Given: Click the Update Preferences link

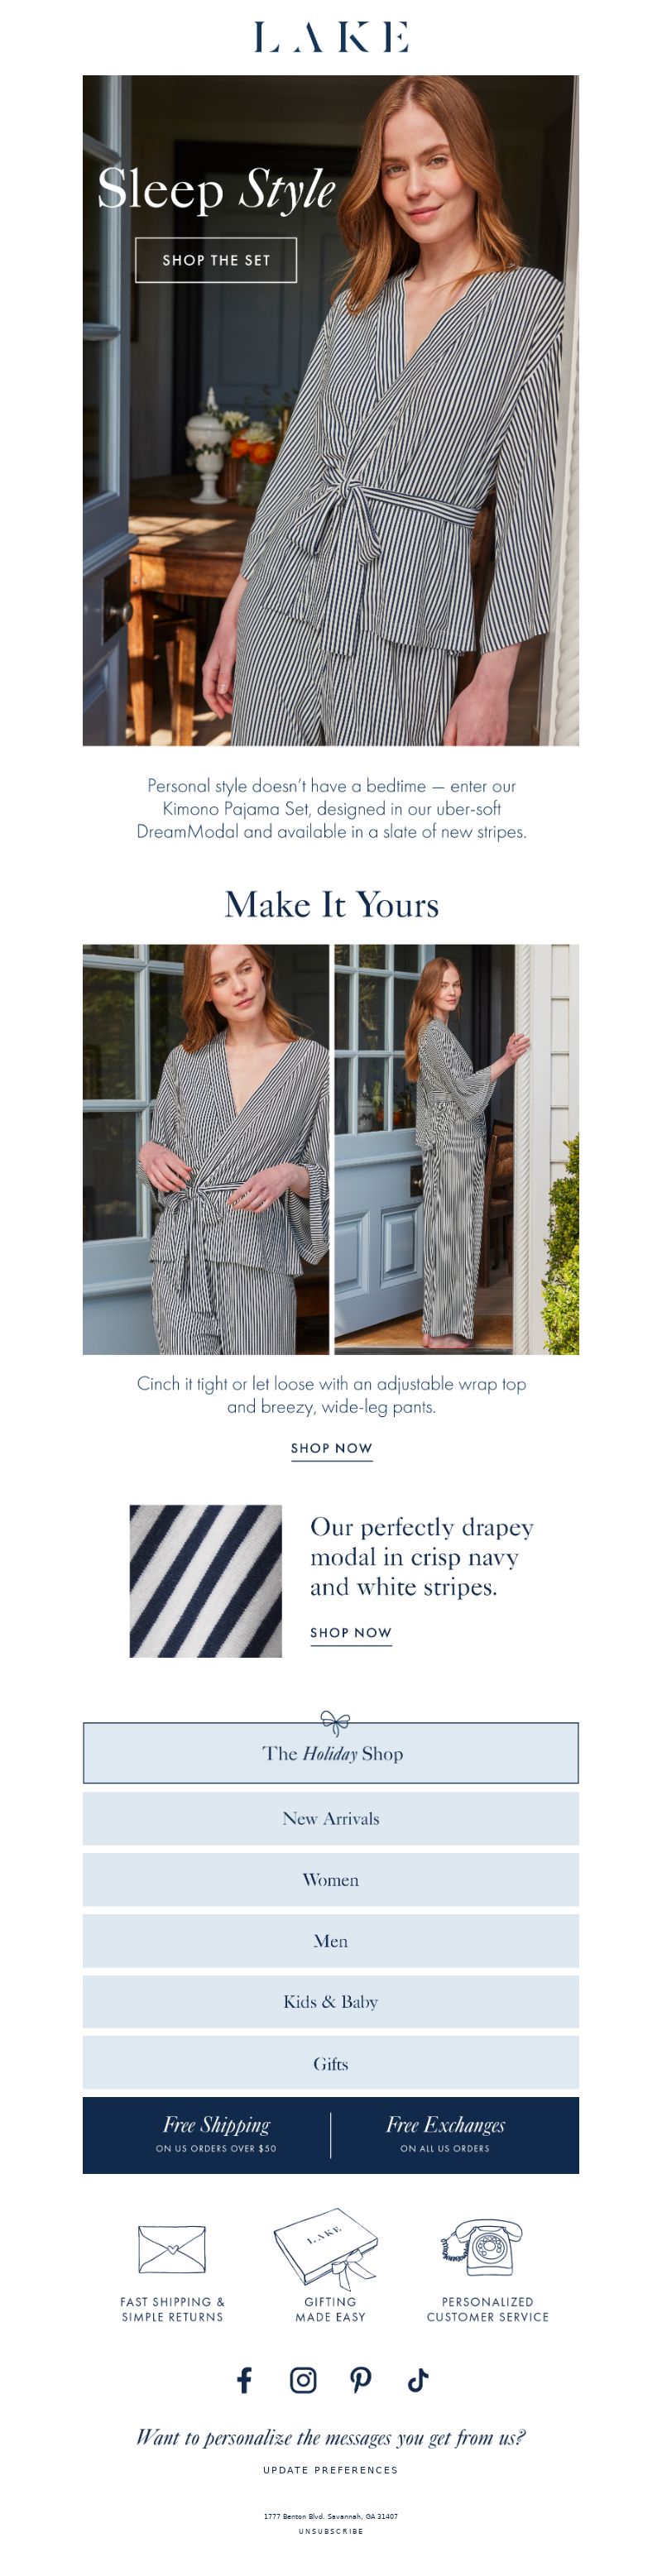Looking at the screenshot, I should click(x=331, y=2470).
